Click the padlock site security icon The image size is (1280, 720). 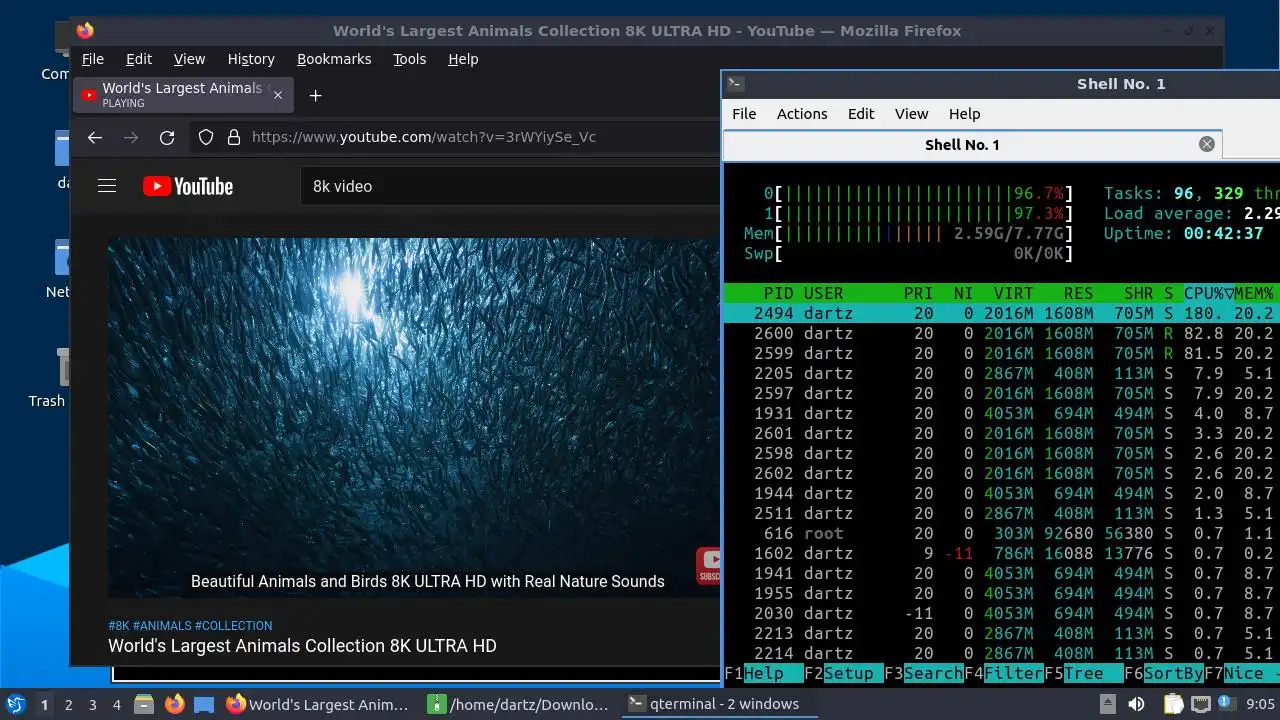234,137
